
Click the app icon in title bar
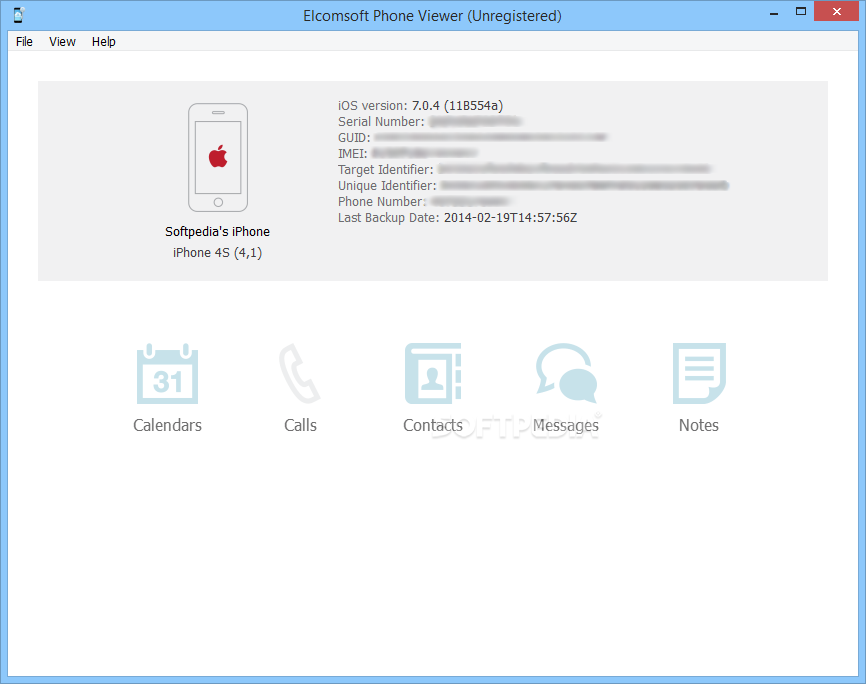tap(19, 15)
